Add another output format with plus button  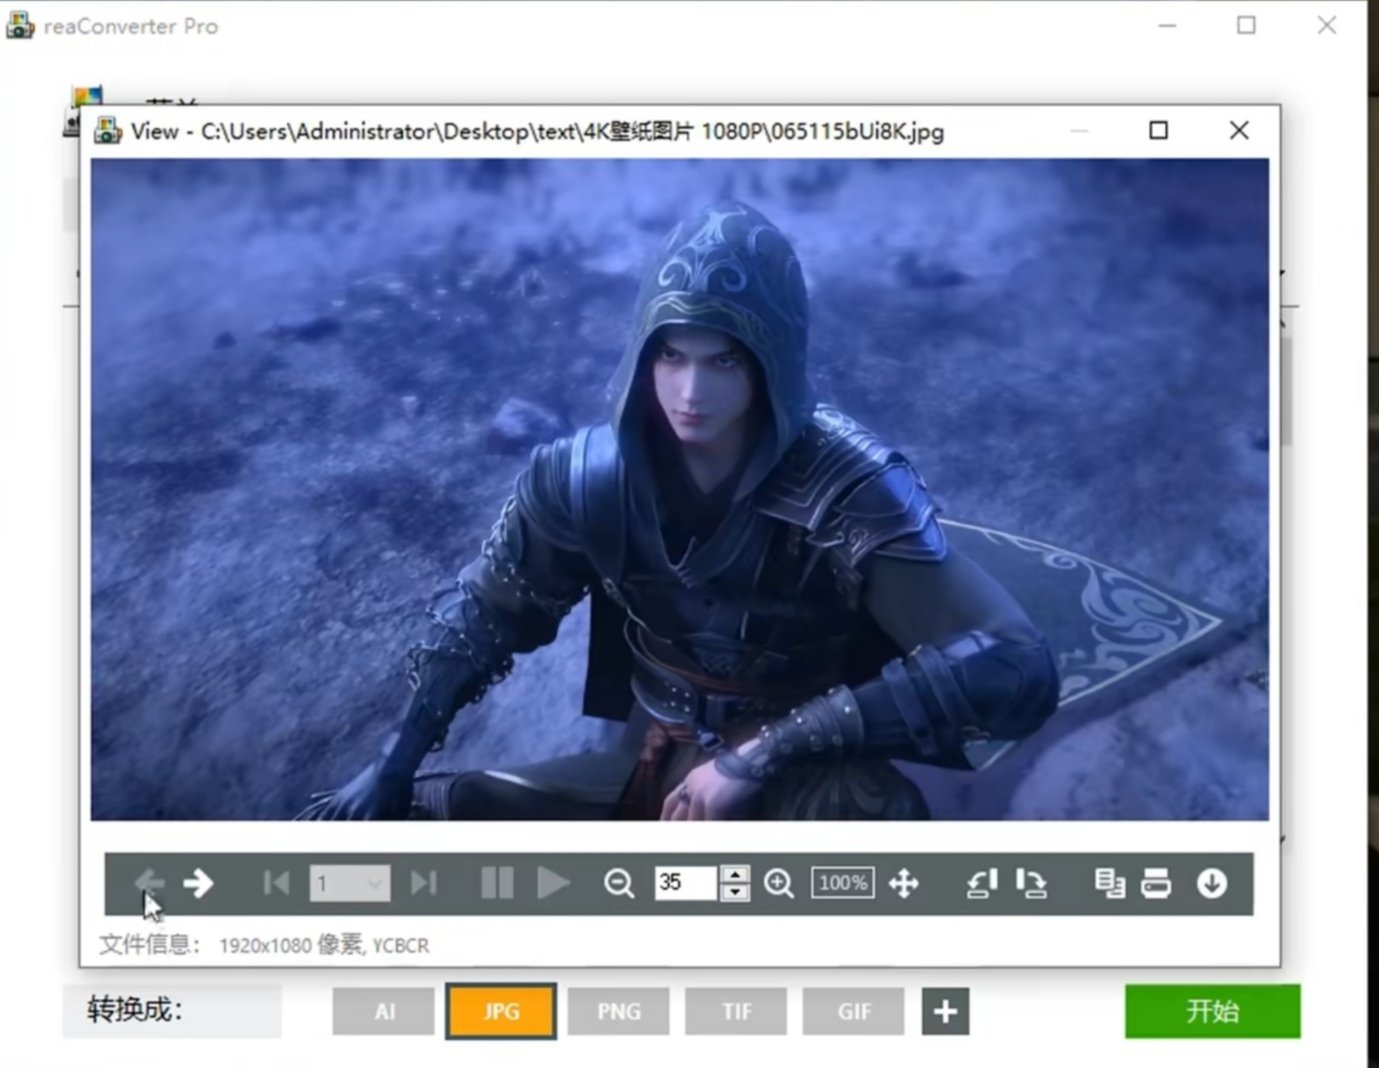tap(945, 1011)
